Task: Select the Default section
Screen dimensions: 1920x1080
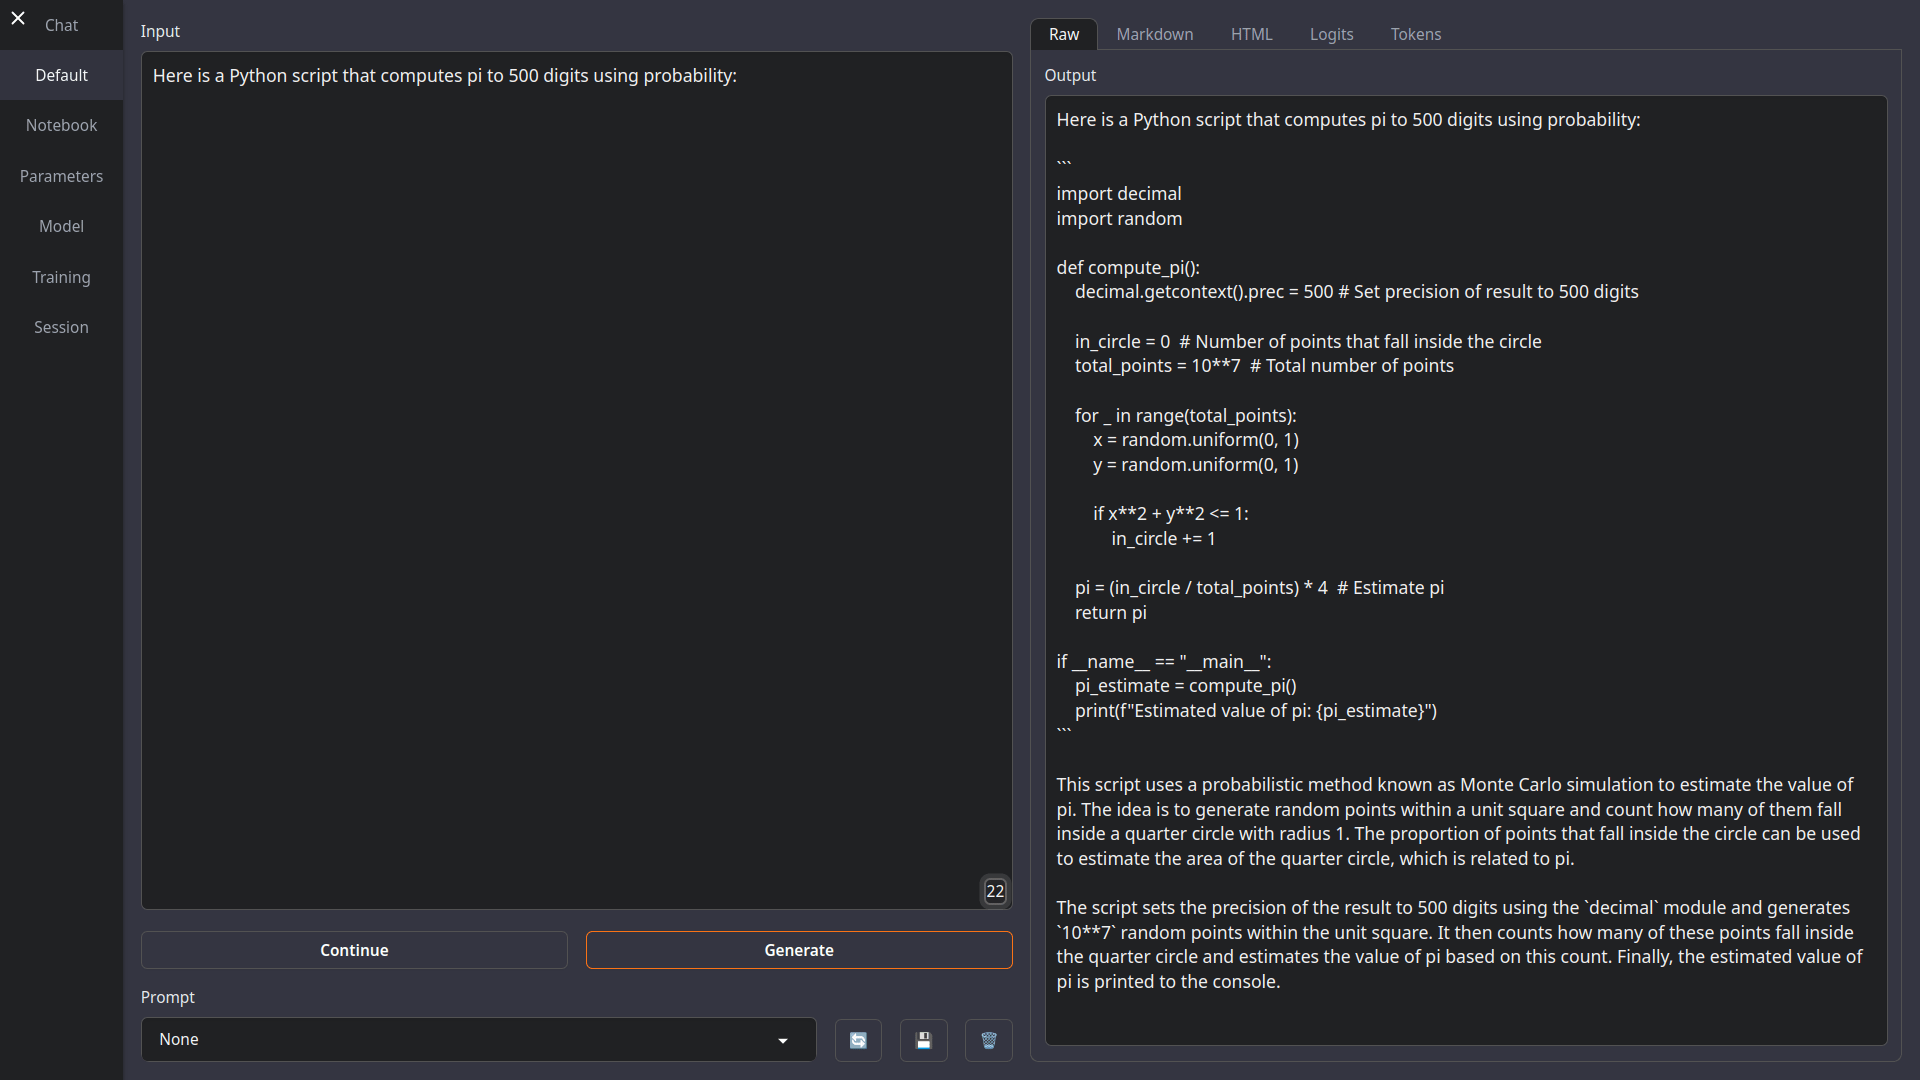Action: (x=61, y=75)
